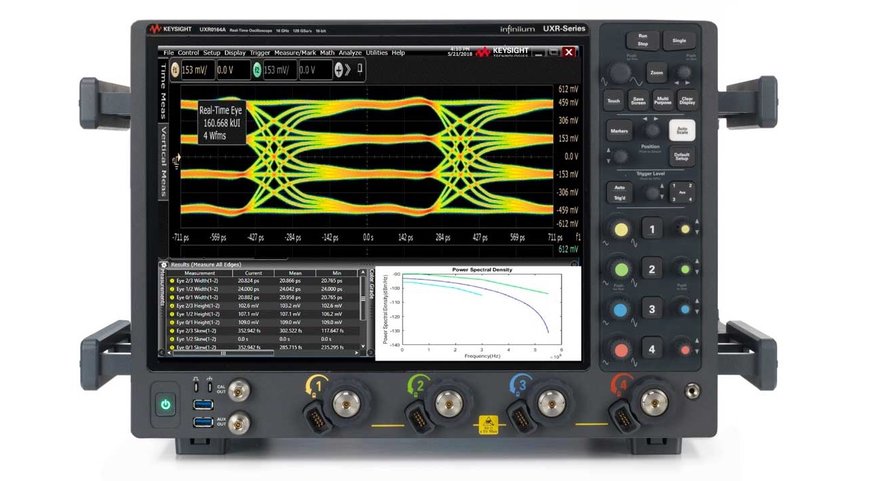Open the Color Grade side tab

[372, 284]
